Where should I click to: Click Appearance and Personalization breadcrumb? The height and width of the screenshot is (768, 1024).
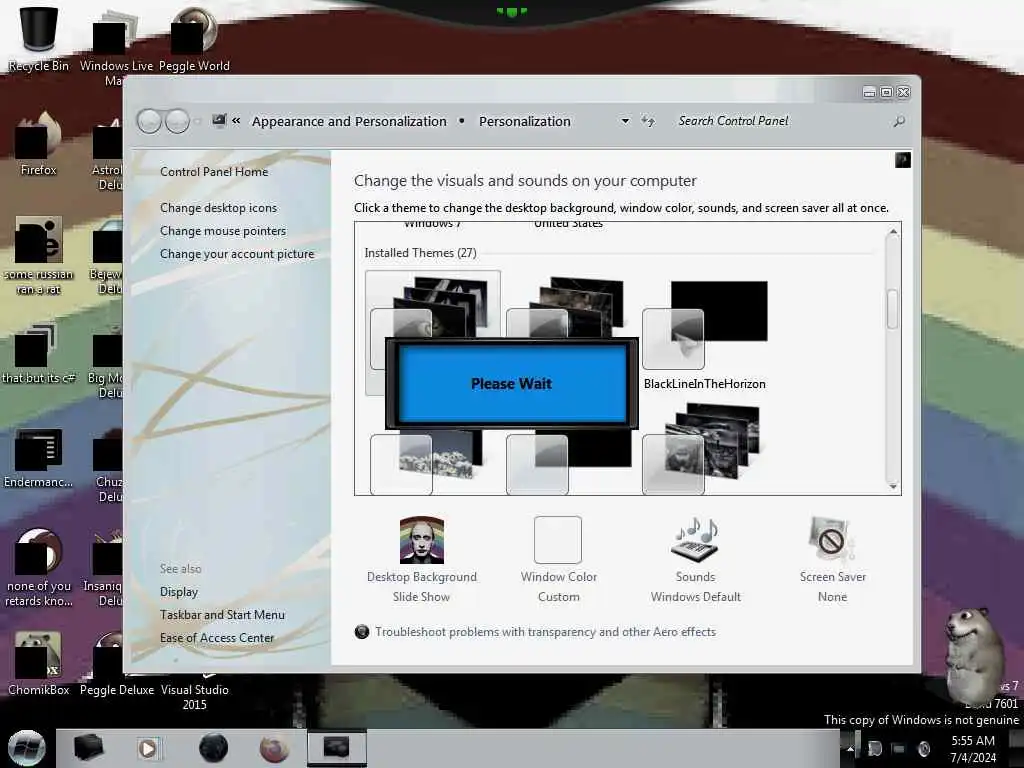349,121
